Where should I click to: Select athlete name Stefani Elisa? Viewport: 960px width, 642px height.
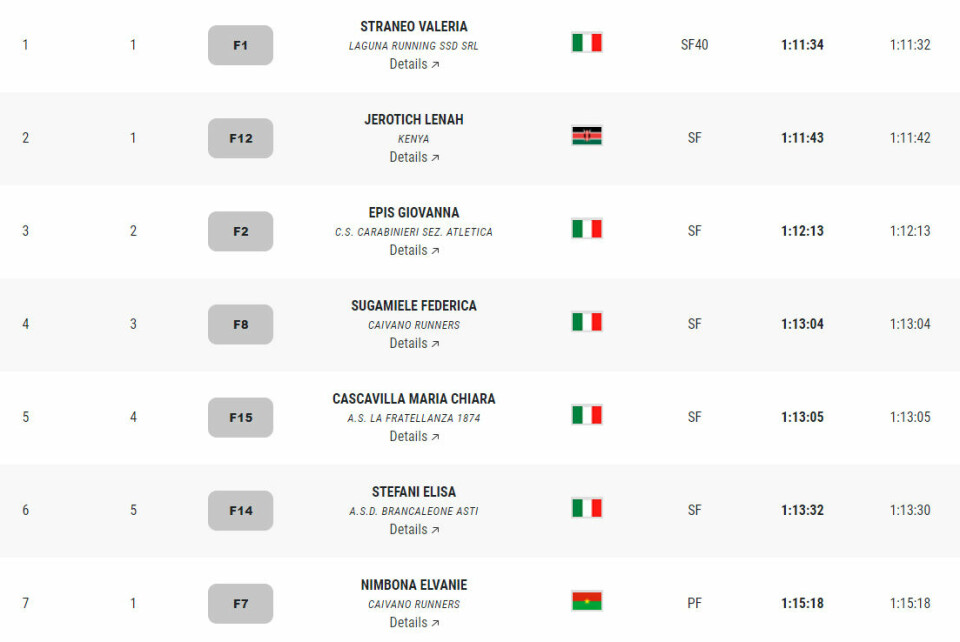(414, 492)
